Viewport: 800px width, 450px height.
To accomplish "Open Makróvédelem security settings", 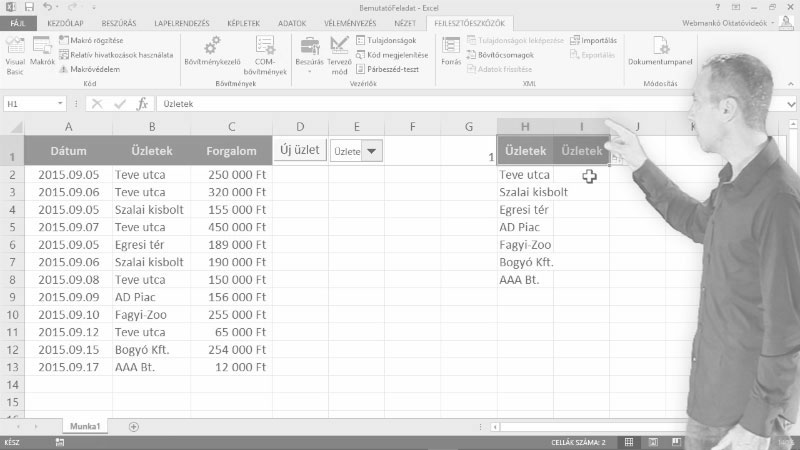I will click(x=90, y=69).
